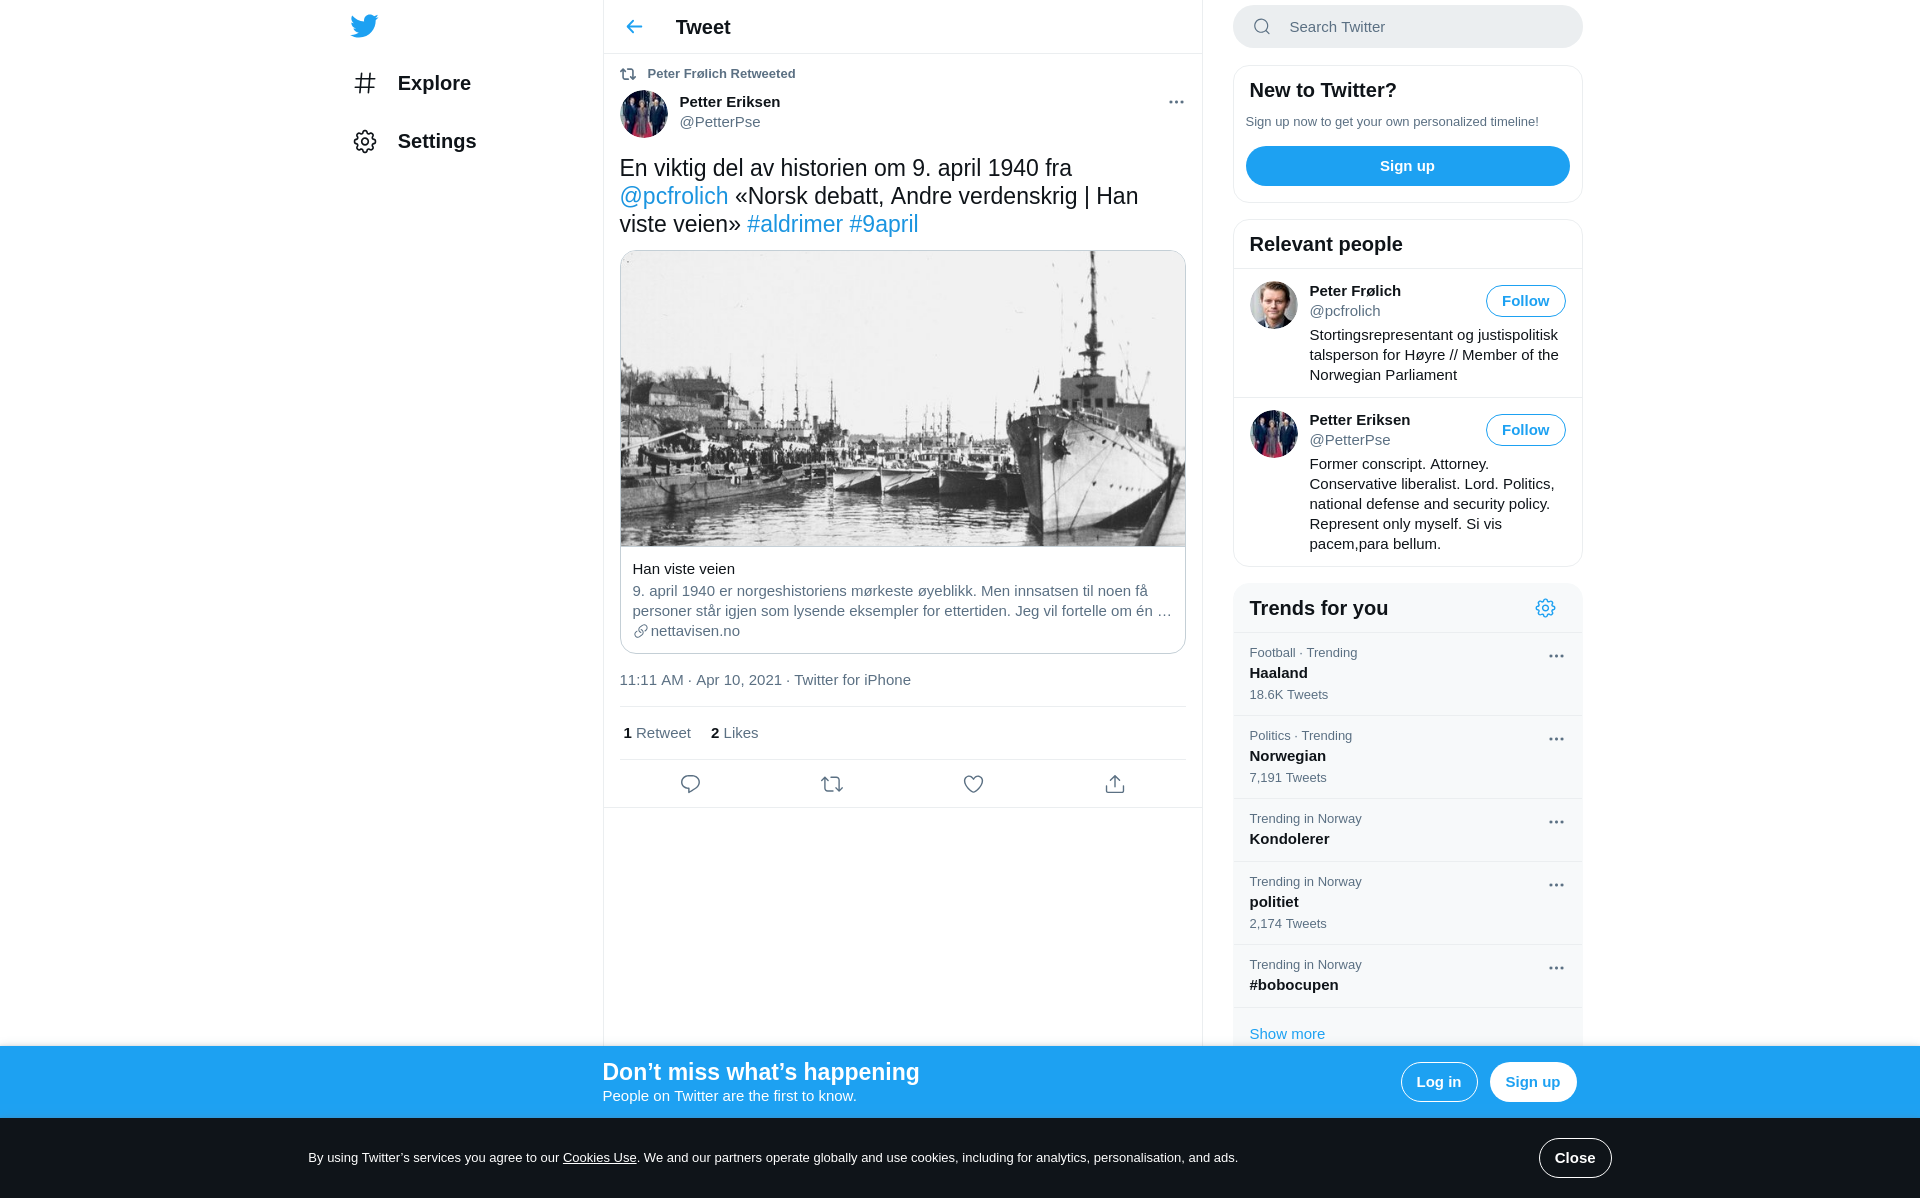
Task: Open the tweet's more options ellipsis
Action: point(1176,102)
